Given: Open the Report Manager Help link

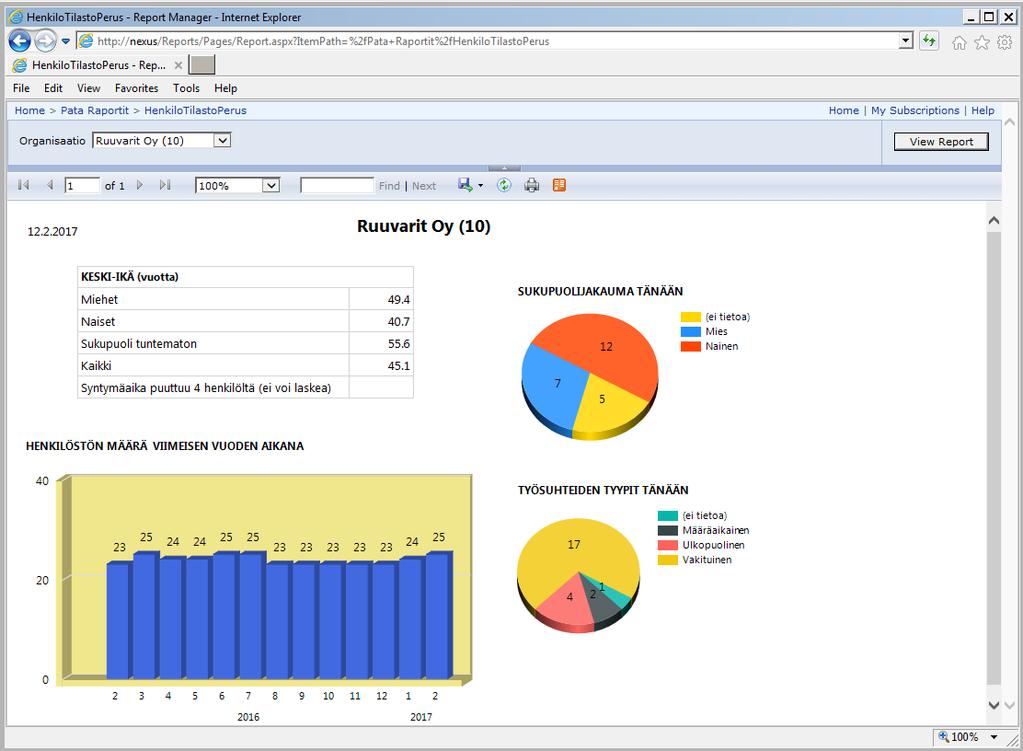Looking at the screenshot, I should [x=983, y=110].
